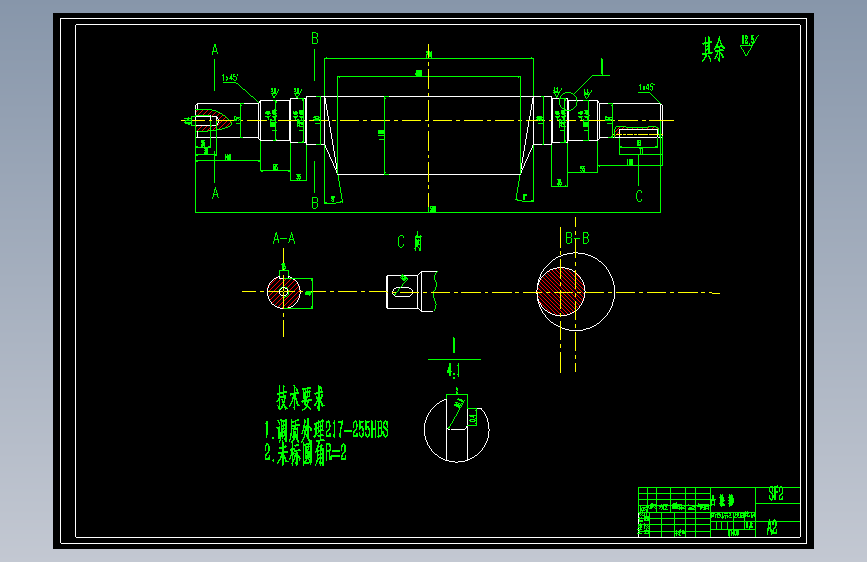
Task: Click the C view arrow label under shaft
Action: tap(639, 196)
